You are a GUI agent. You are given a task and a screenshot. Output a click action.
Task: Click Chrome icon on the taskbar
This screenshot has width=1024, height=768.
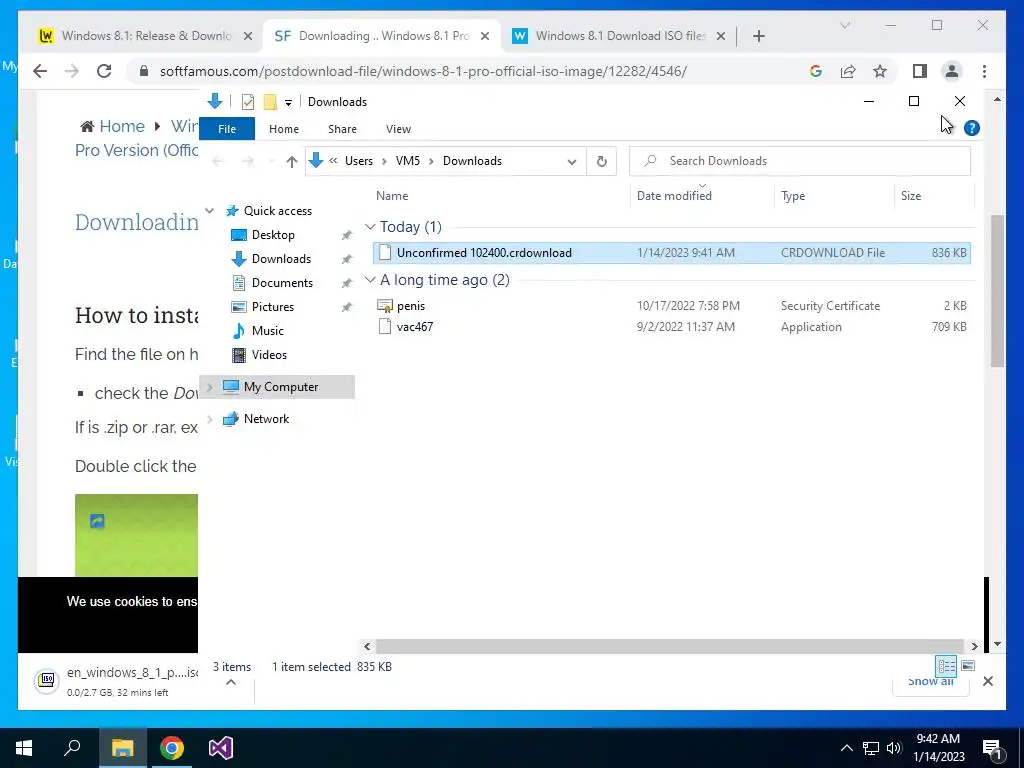click(x=172, y=748)
